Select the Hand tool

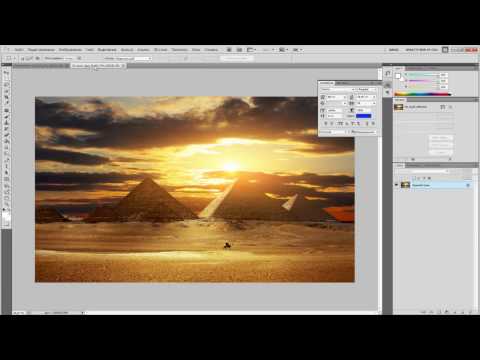(x=6, y=197)
